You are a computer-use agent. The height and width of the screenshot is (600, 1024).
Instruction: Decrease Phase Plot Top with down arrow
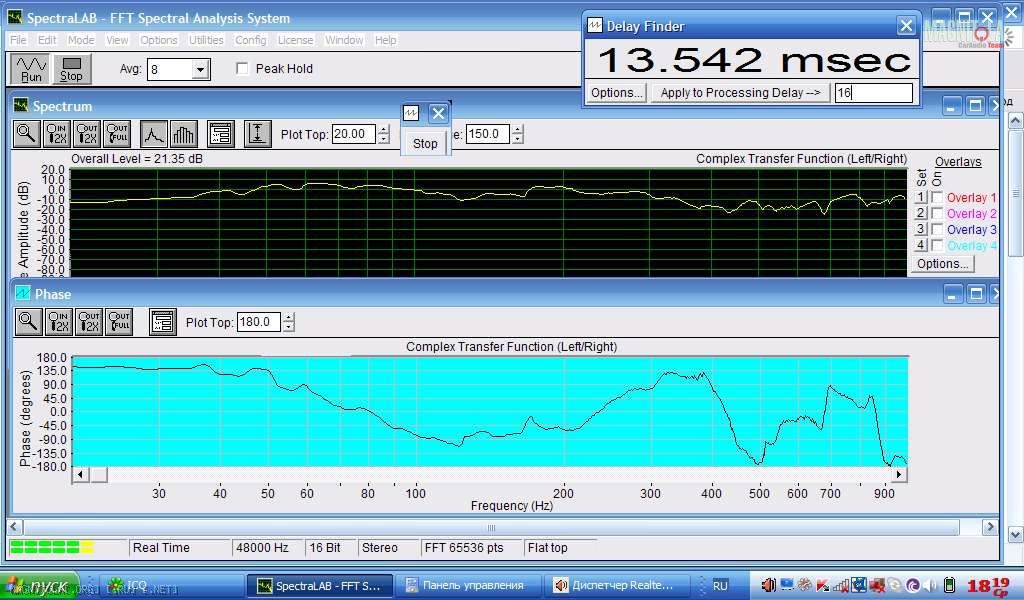pos(289,327)
